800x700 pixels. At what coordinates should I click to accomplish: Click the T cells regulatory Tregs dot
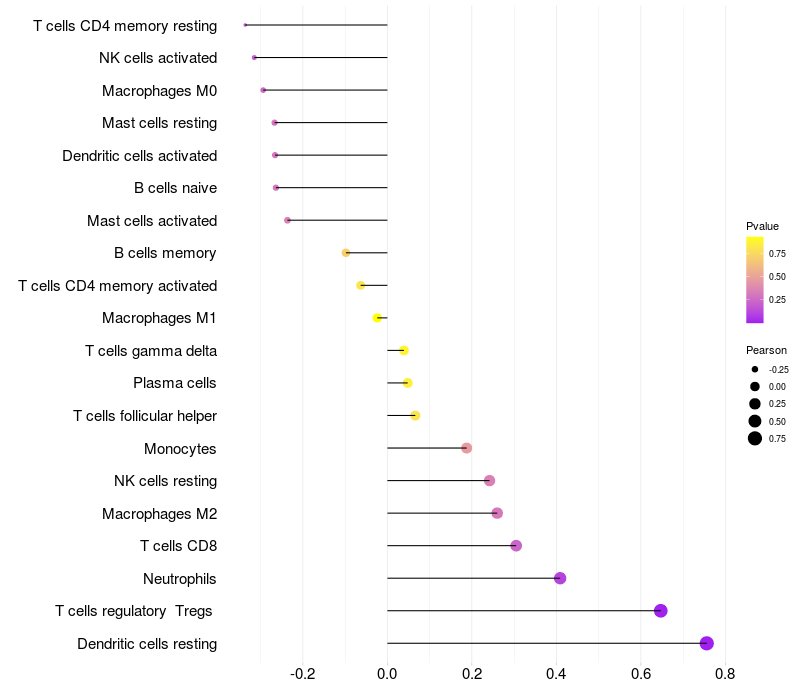[660, 611]
